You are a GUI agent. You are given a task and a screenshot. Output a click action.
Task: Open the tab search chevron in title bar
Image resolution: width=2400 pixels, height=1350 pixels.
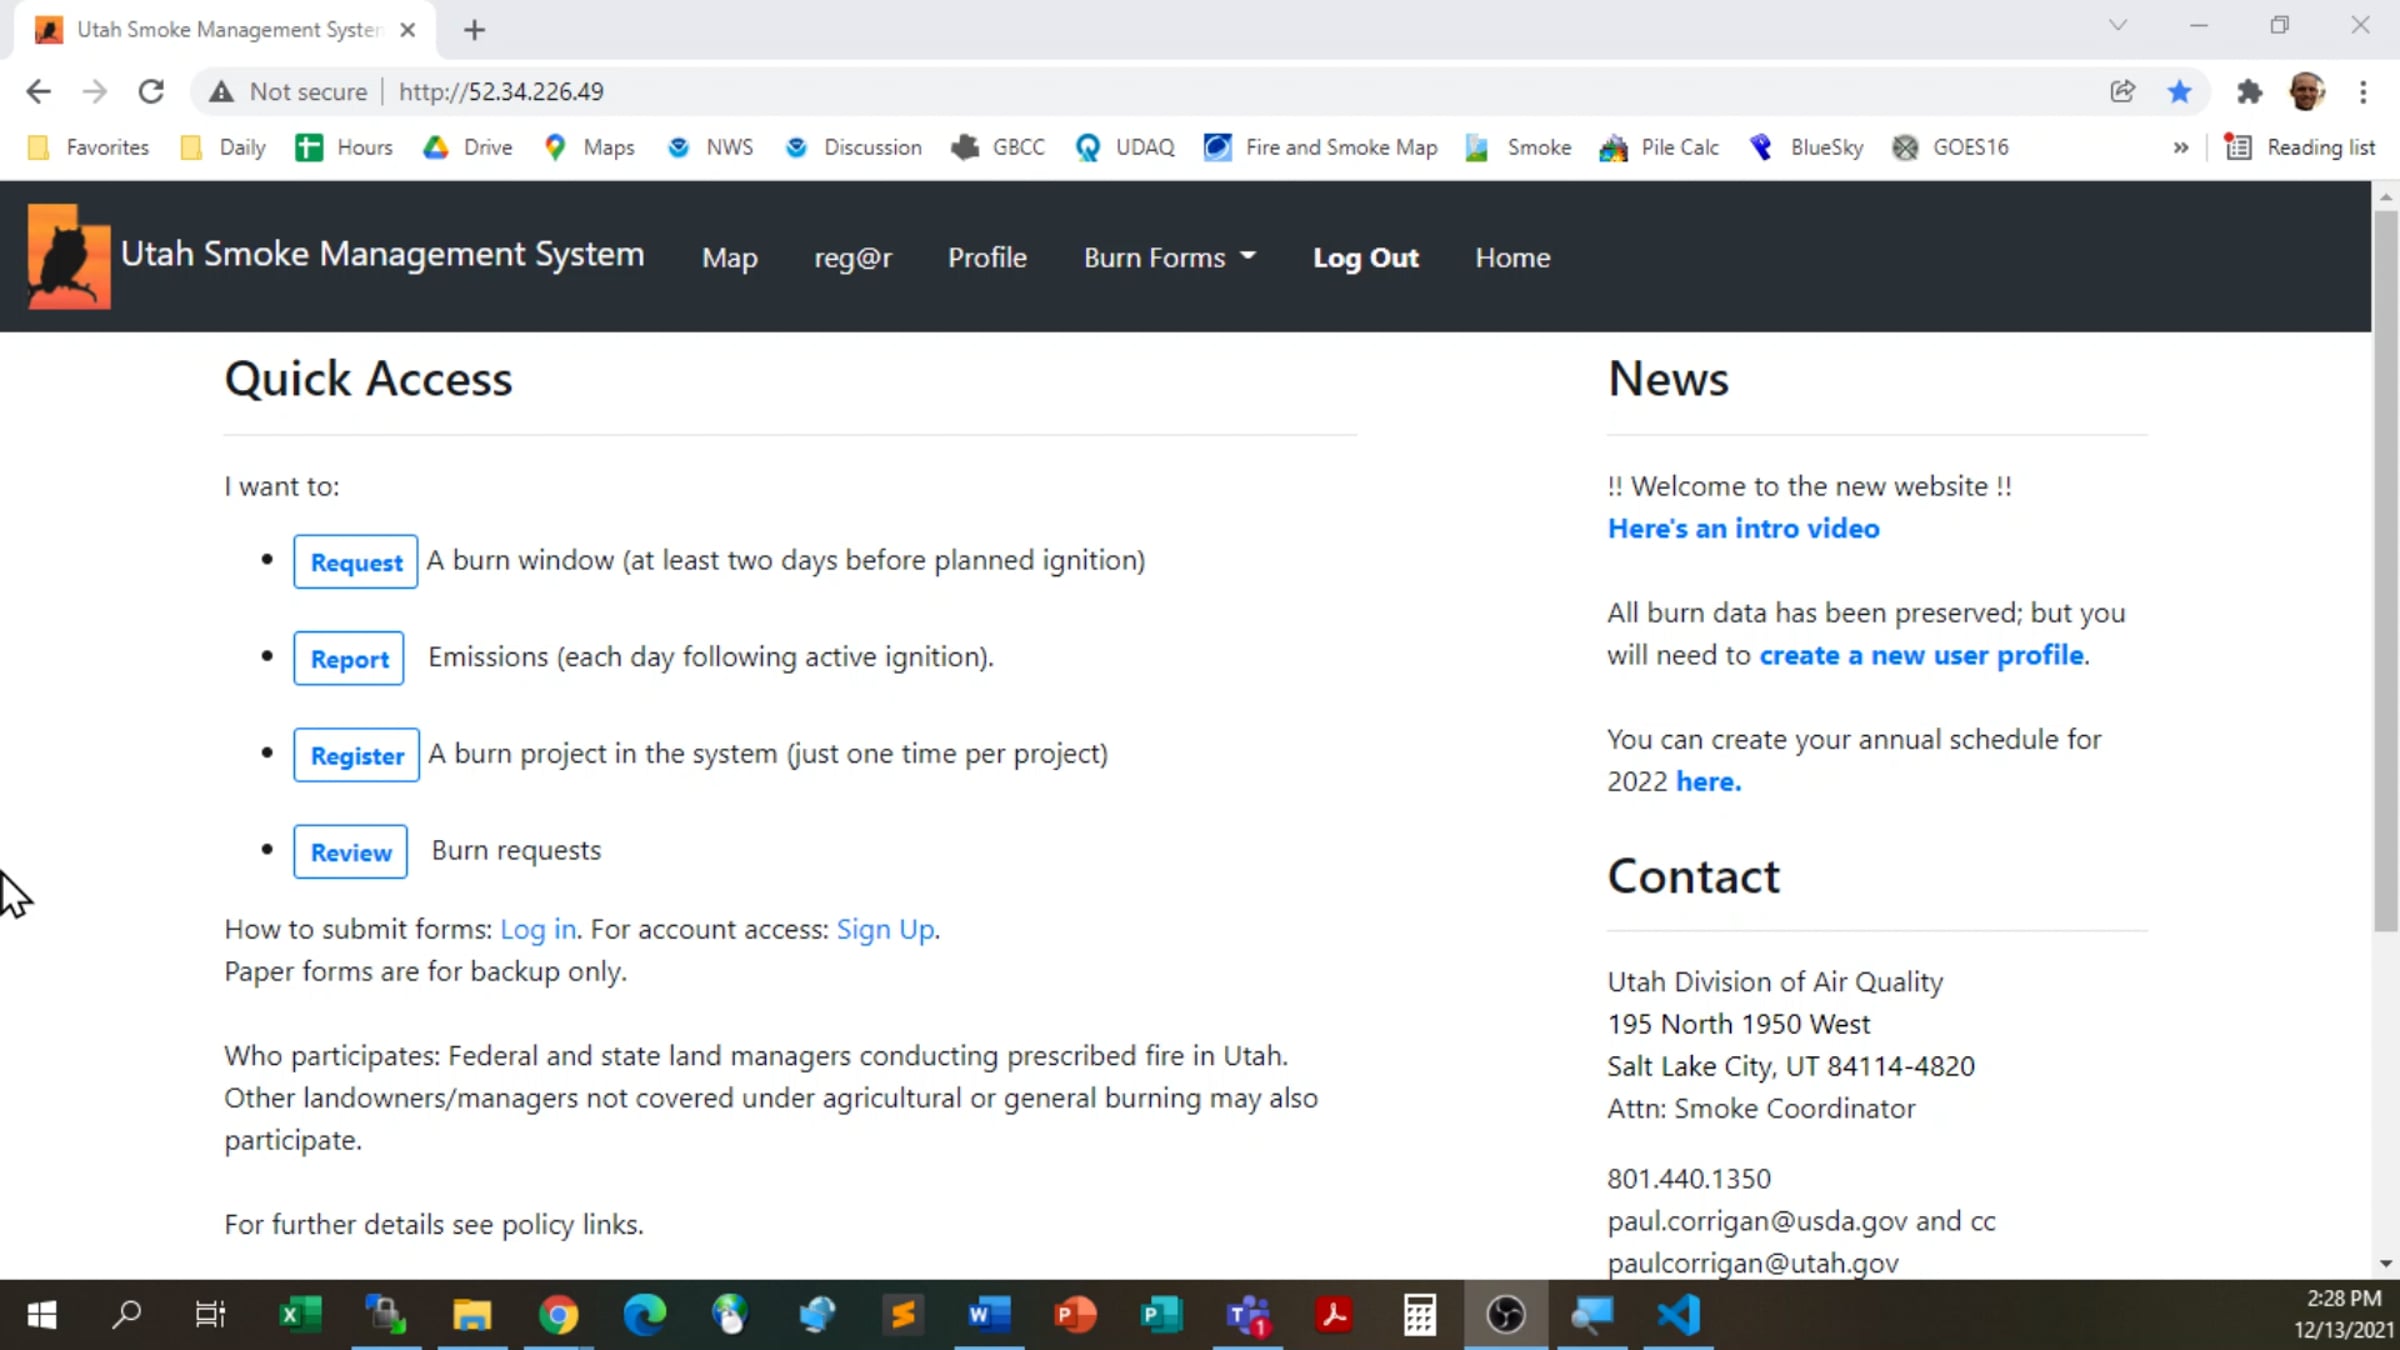point(2117,26)
